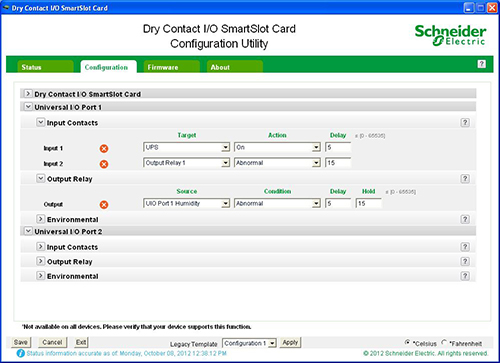The image size is (500, 363).
Task: Open help for Port 1 Environmental section
Action: point(465,219)
